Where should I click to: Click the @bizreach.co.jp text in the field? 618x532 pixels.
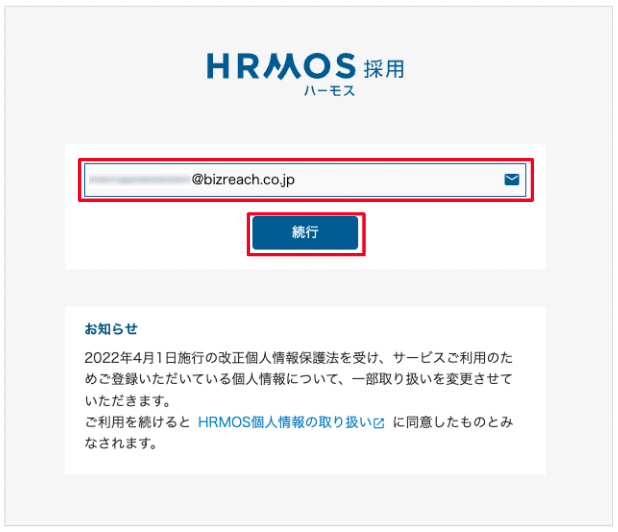coord(243,180)
